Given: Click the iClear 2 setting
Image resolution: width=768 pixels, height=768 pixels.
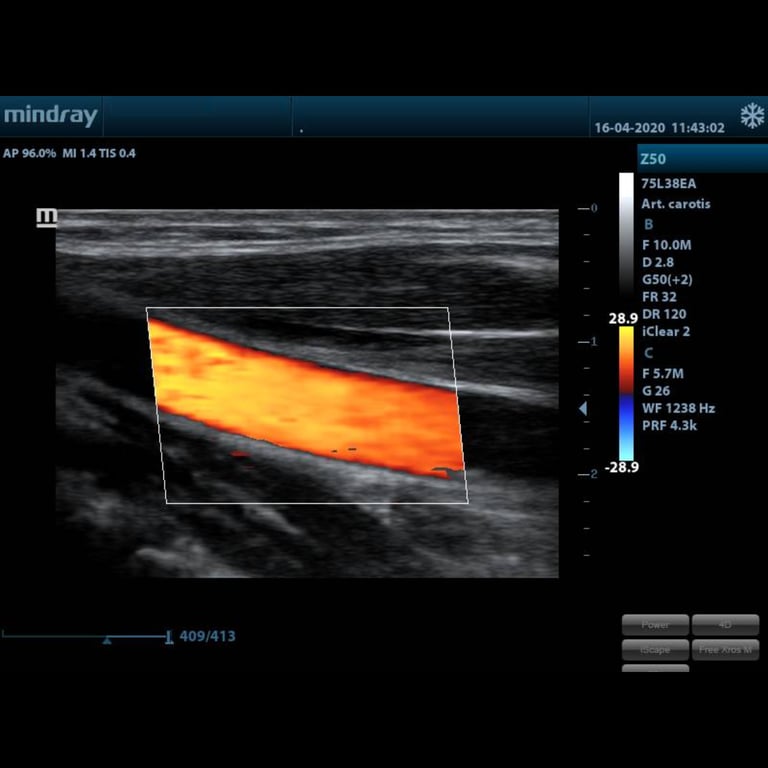Looking at the screenshot, I should (666, 332).
